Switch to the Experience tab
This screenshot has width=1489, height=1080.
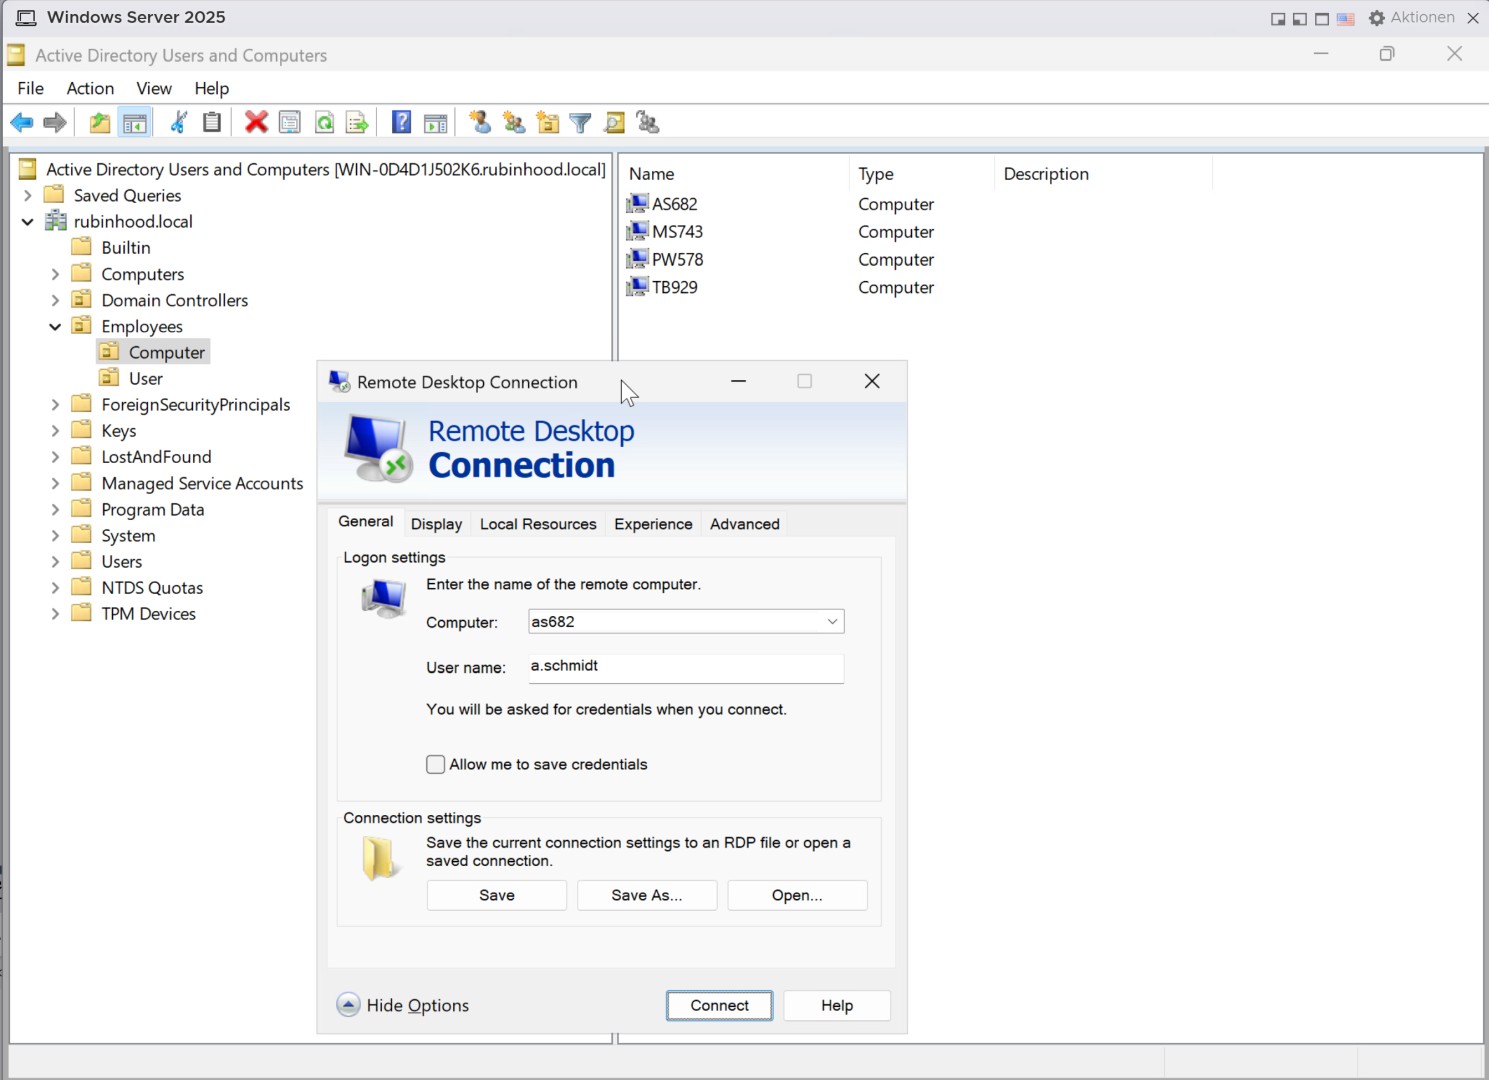click(653, 524)
